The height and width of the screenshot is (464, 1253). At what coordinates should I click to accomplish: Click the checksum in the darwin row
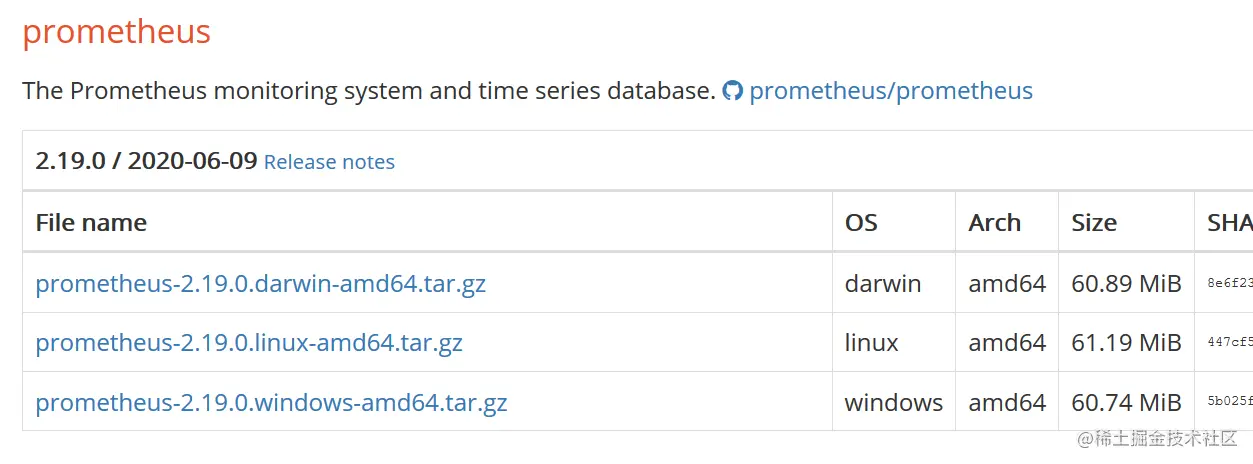coord(1230,284)
